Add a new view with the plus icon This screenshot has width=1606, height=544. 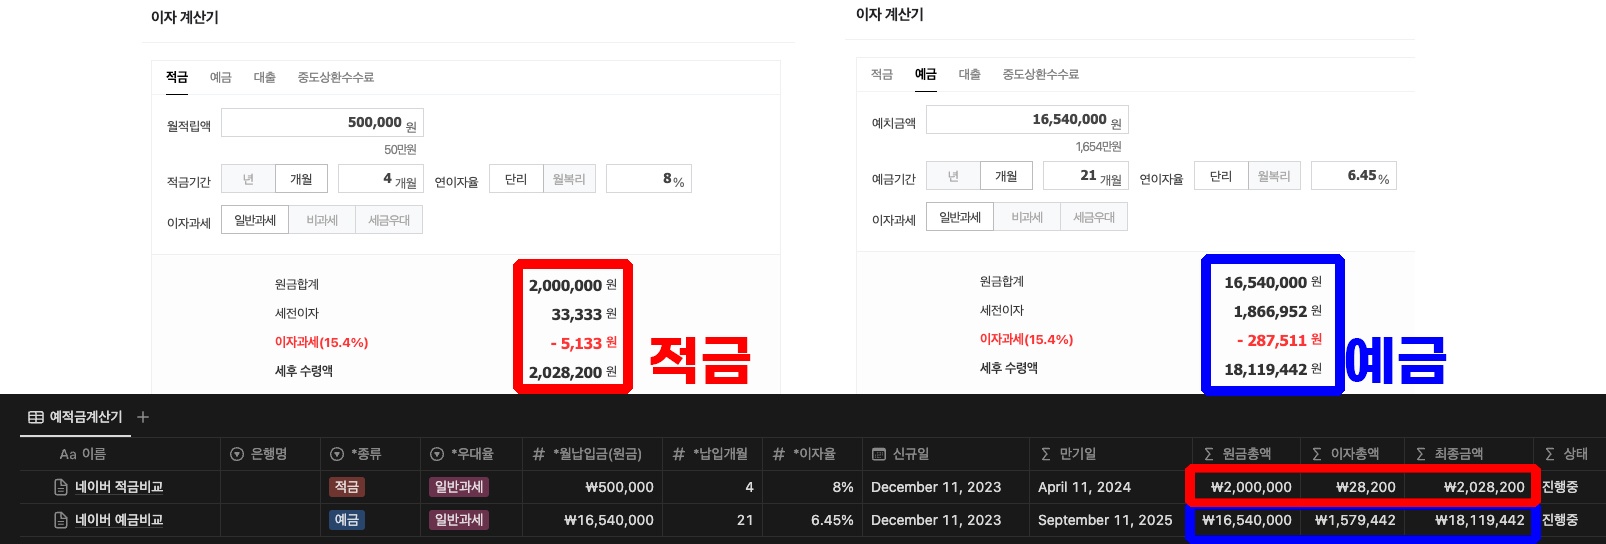143,417
